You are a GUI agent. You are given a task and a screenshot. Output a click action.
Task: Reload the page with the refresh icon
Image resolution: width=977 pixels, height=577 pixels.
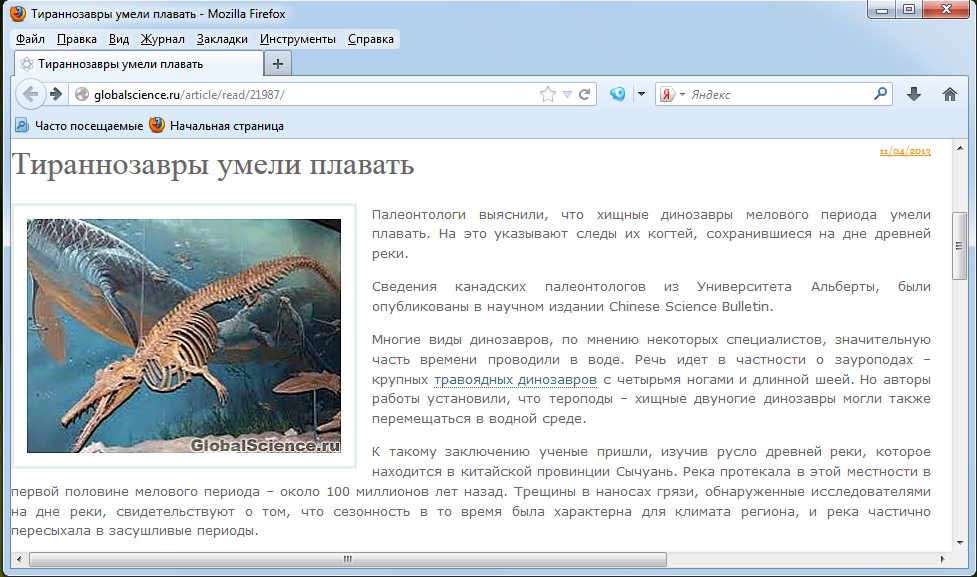(585, 94)
